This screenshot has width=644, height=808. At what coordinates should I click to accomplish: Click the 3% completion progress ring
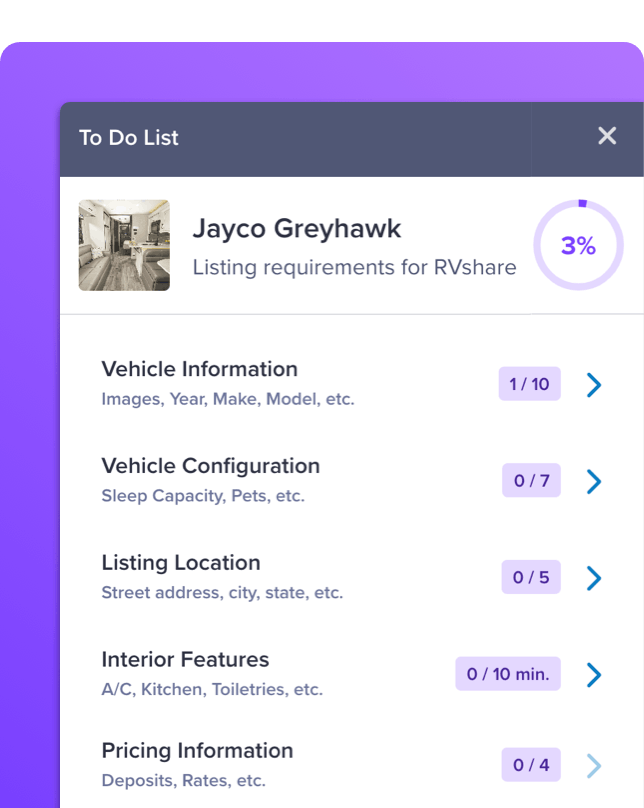[577, 246]
